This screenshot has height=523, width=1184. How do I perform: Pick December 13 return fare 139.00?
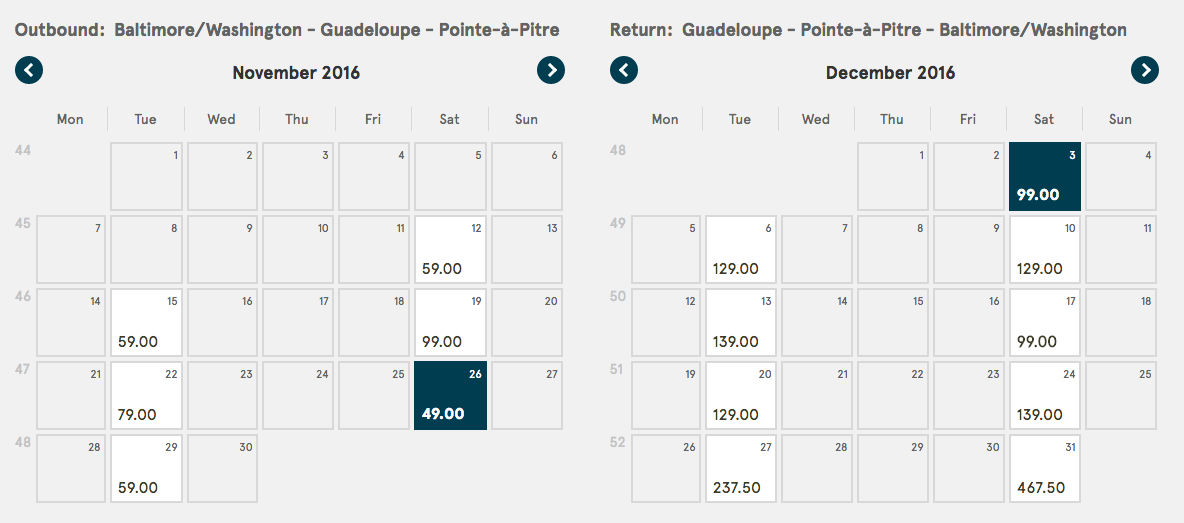click(741, 322)
